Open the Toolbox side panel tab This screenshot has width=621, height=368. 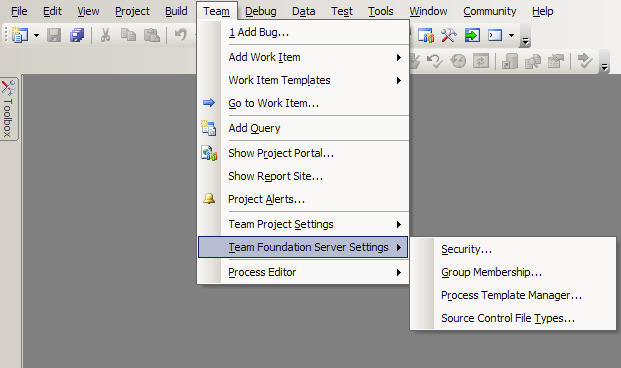(x=8, y=109)
